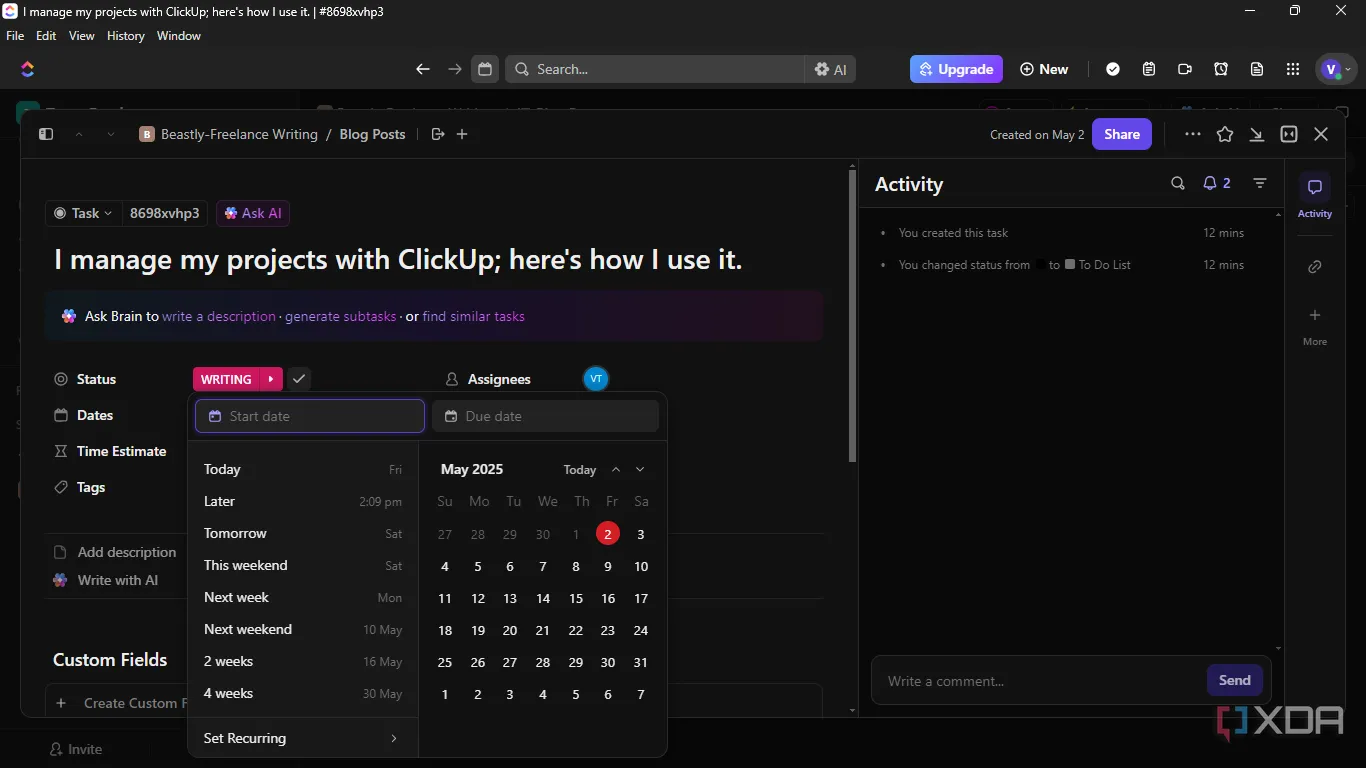Add to another list with plus icon
This screenshot has height=768, width=1366.
tap(462, 134)
